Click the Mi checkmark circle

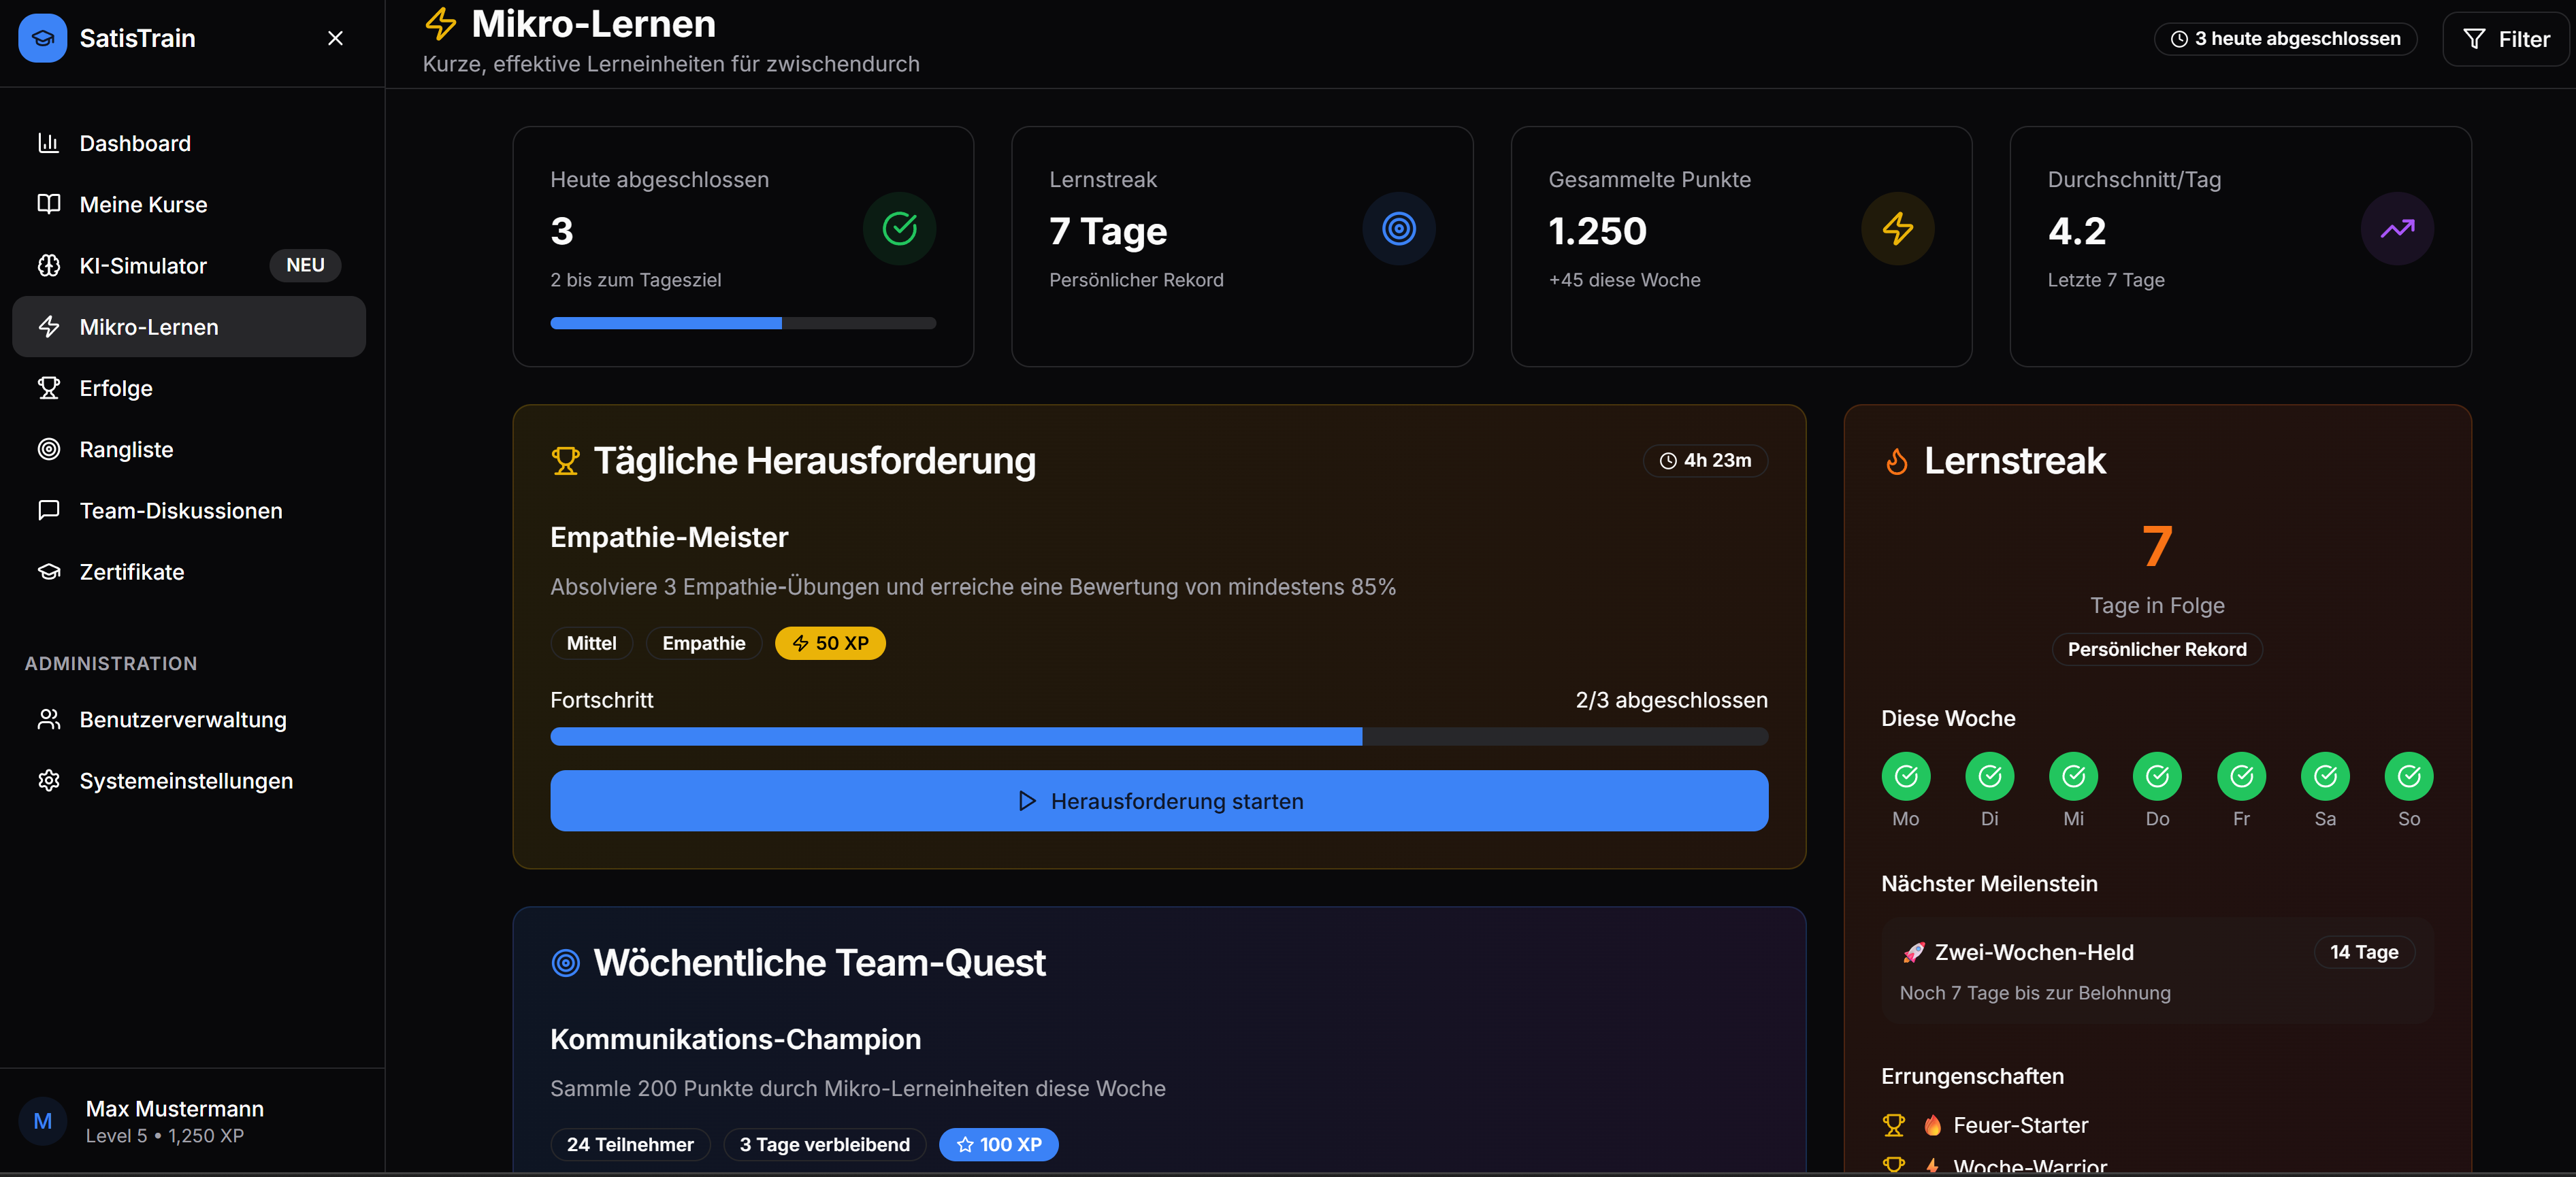(2073, 776)
